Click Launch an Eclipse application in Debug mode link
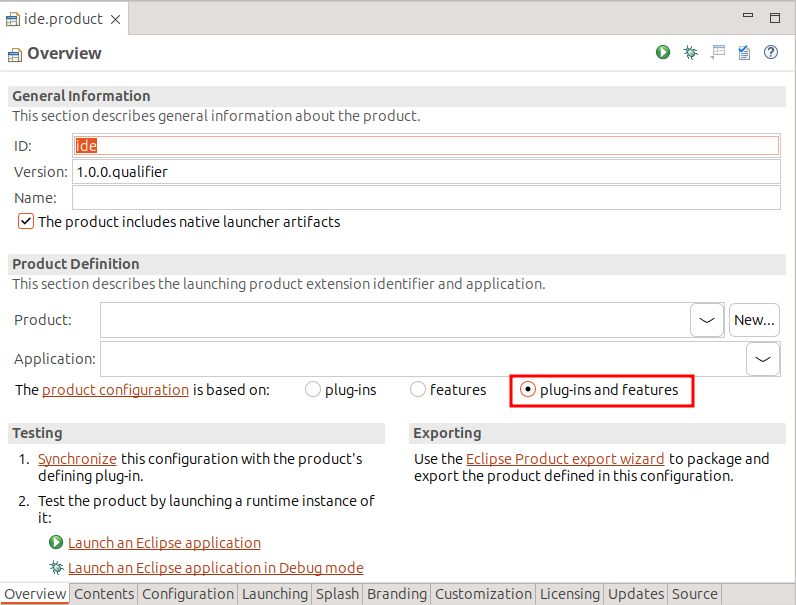Viewport: 796px width, 605px height. click(216, 567)
